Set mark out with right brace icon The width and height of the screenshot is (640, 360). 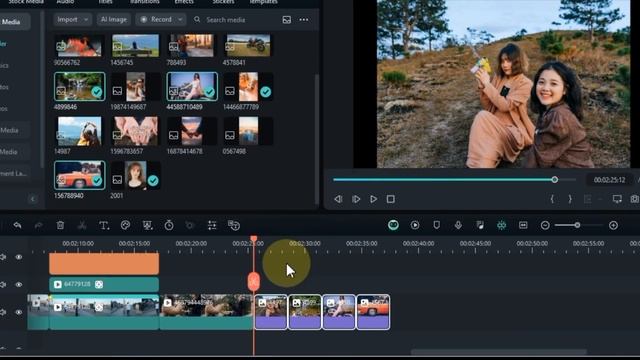pos(570,199)
